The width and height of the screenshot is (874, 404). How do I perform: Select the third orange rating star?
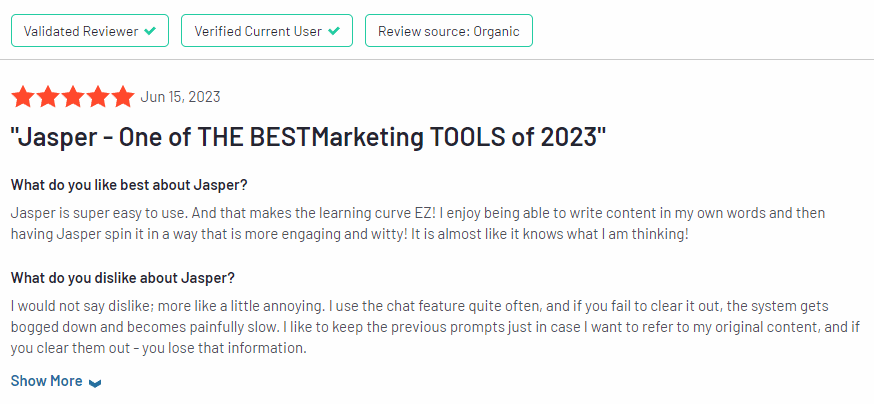click(x=73, y=97)
